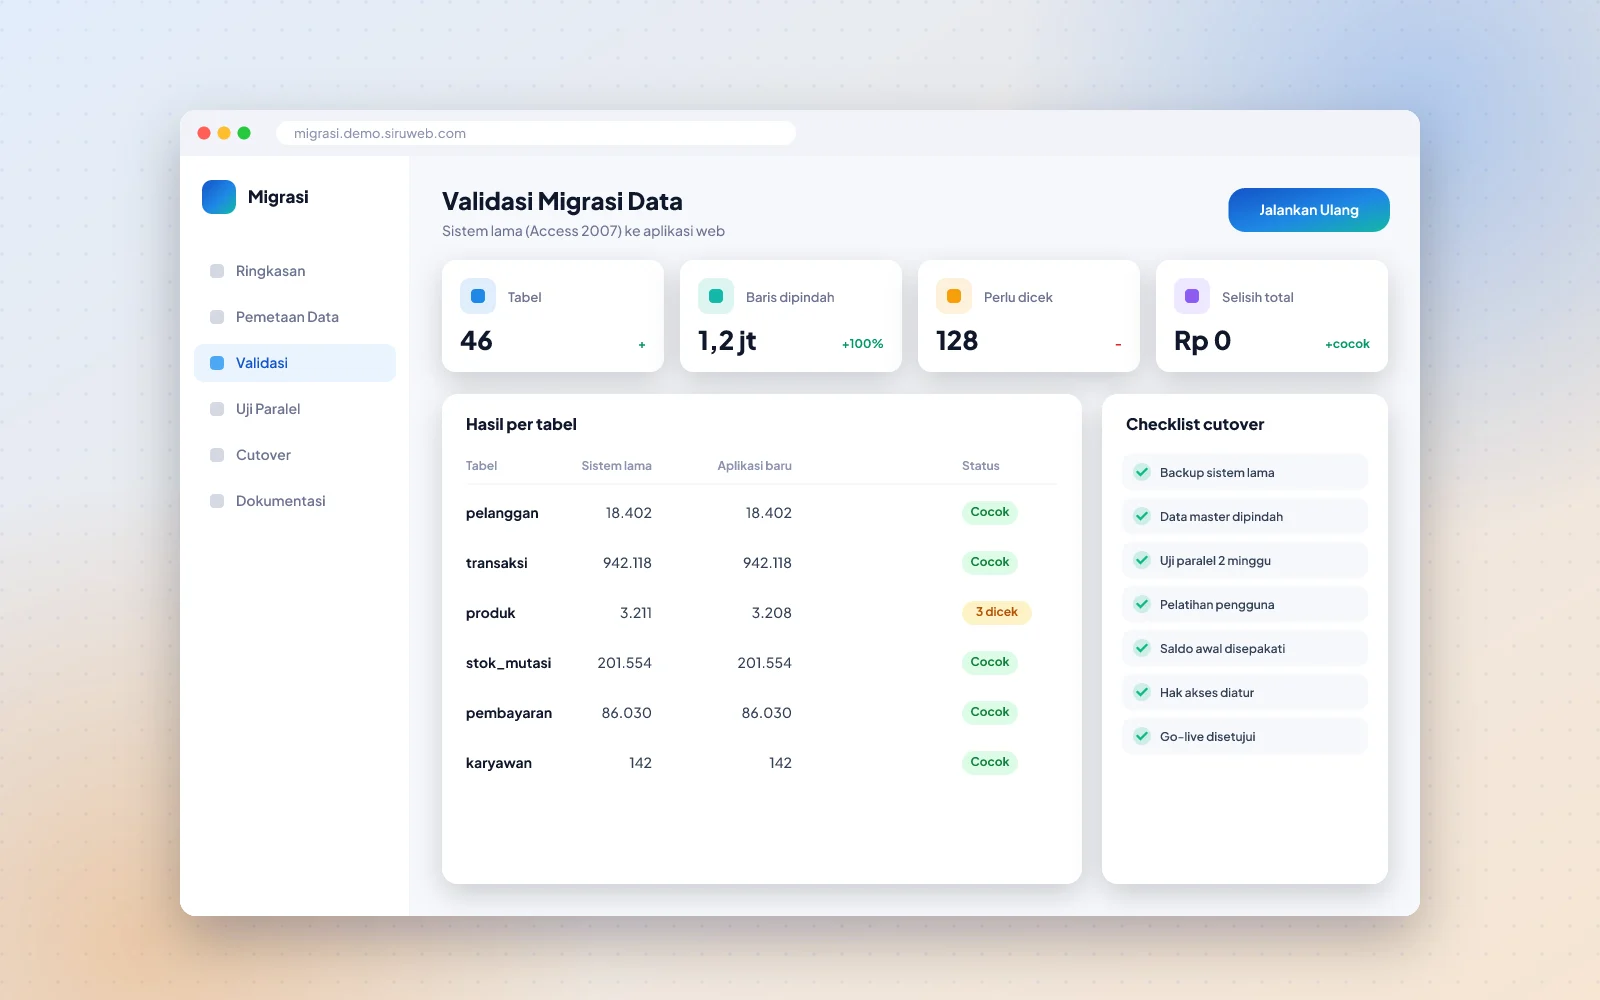This screenshot has height=1000, width=1600.
Task: Click the 3.208 value in the produk row
Action: (x=771, y=613)
